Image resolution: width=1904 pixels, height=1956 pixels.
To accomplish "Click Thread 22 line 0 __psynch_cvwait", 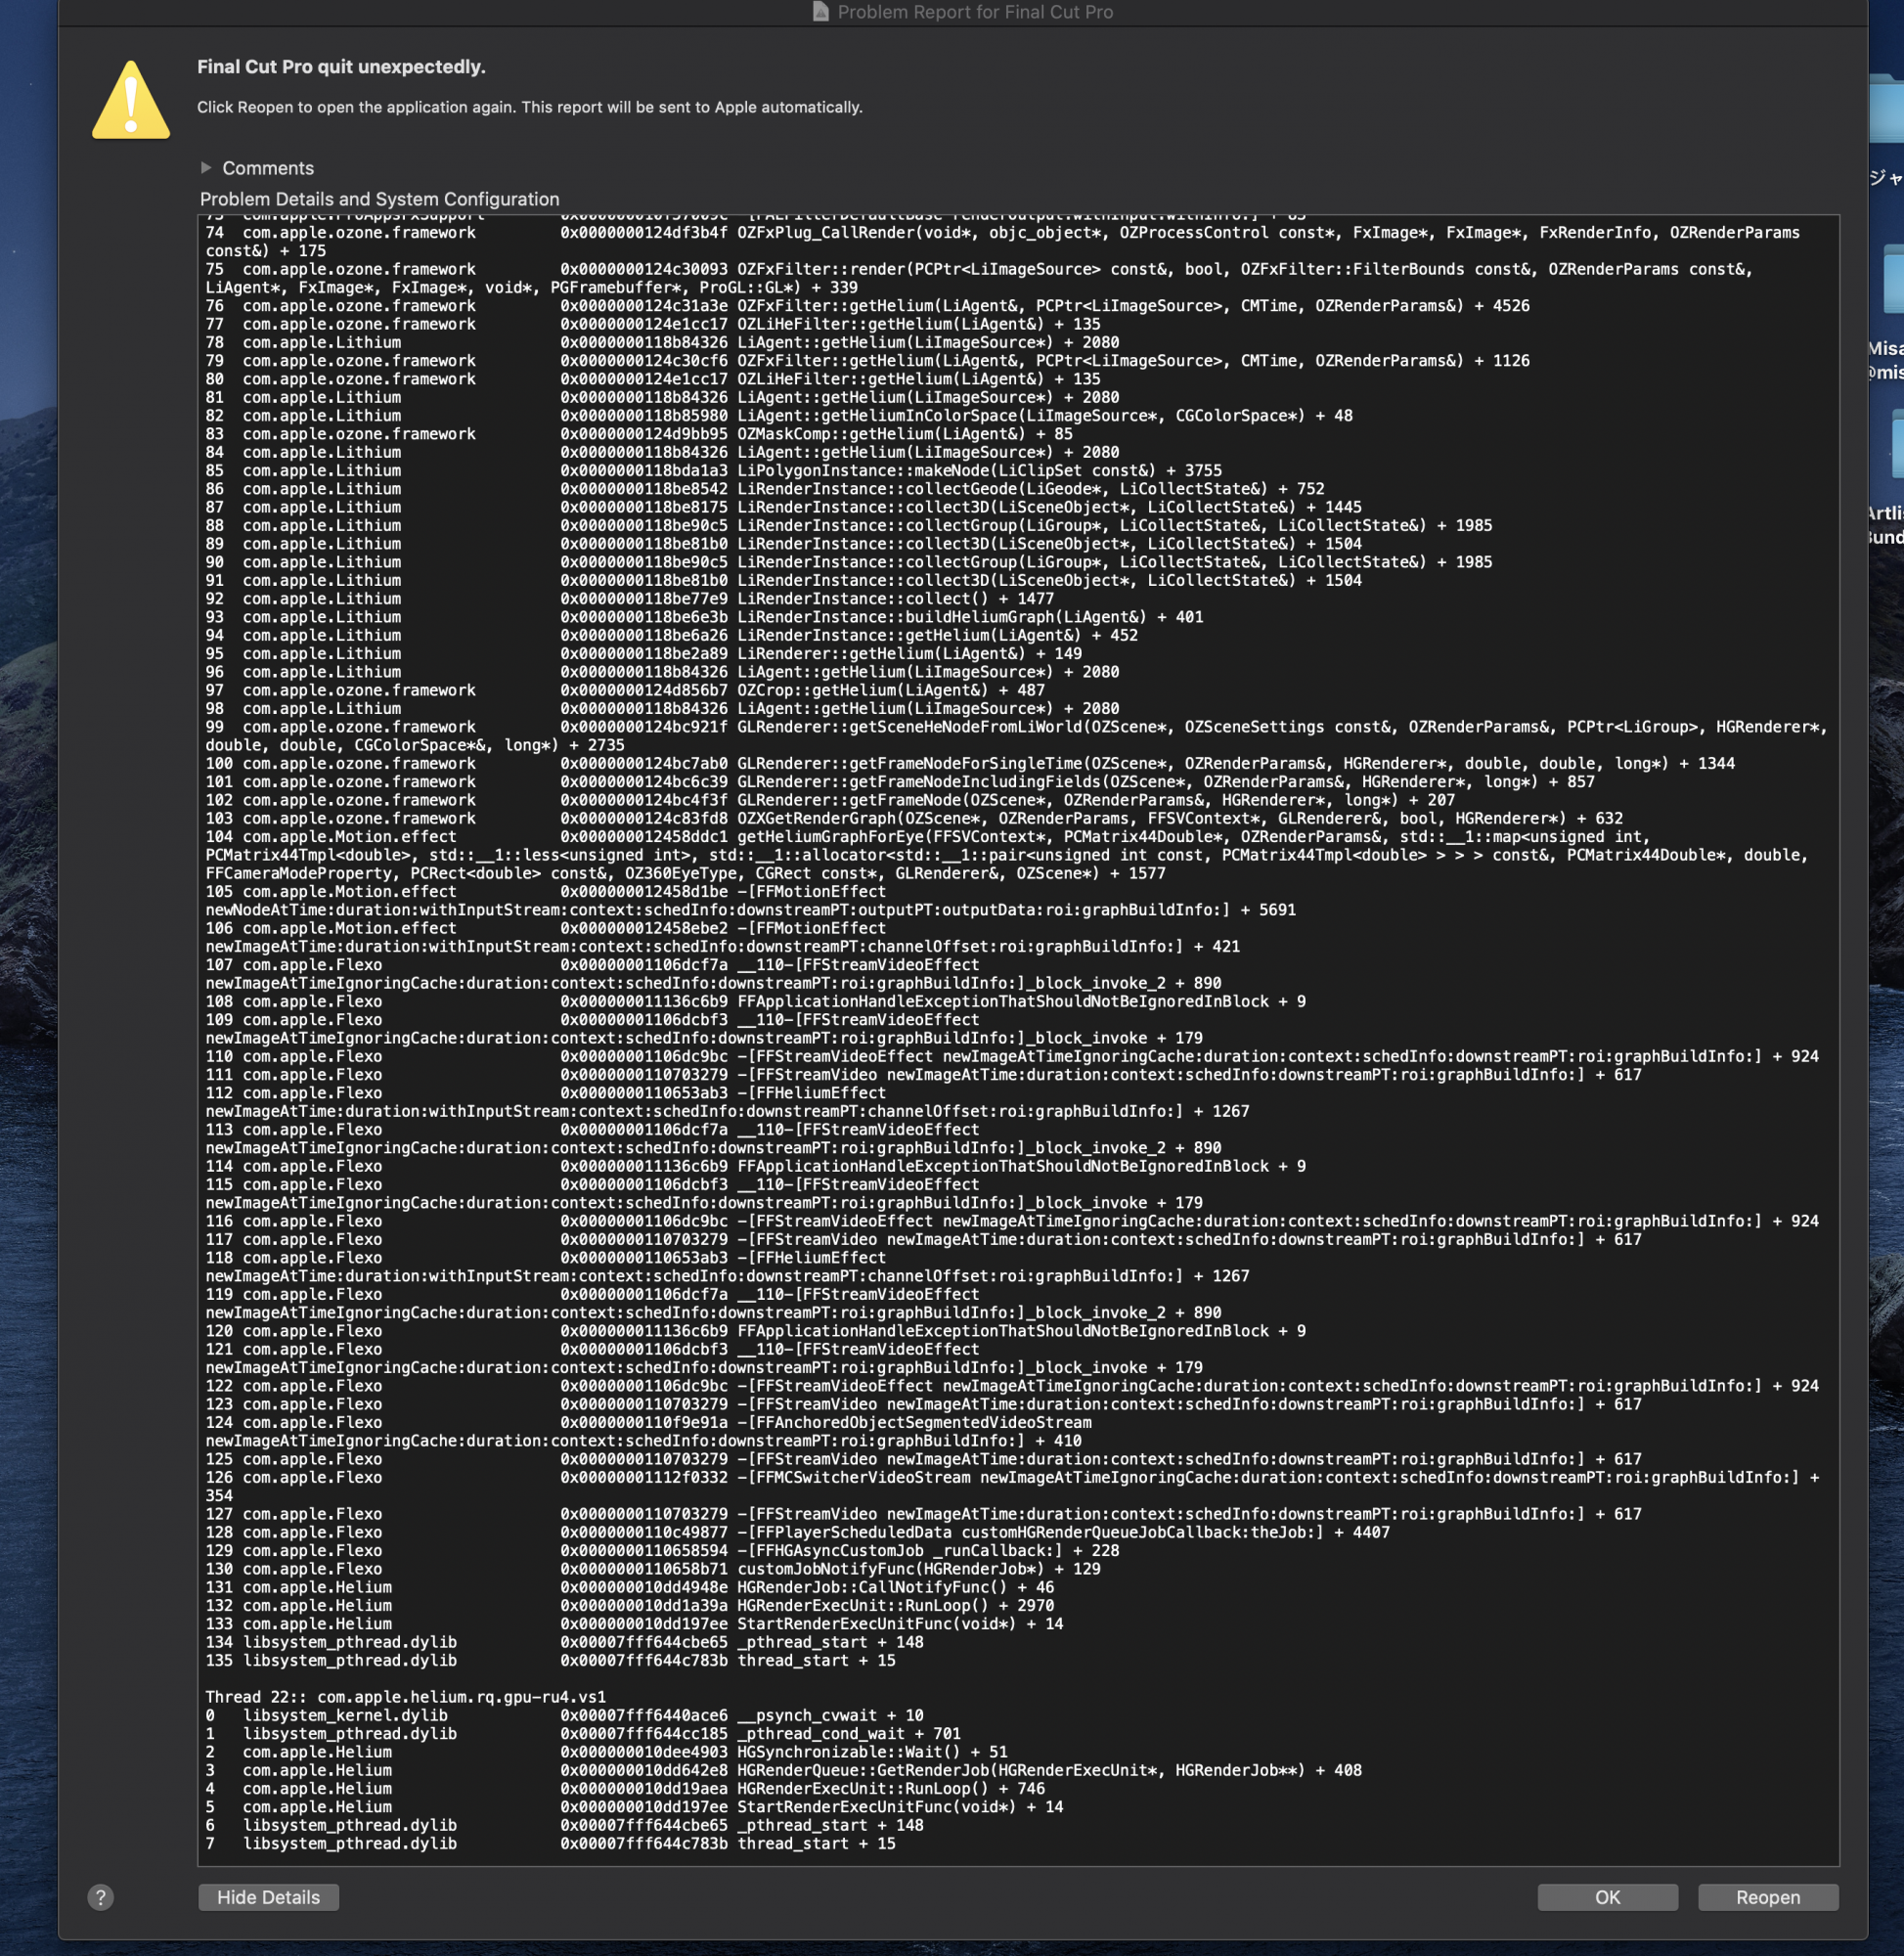I will (x=564, y=1715).
